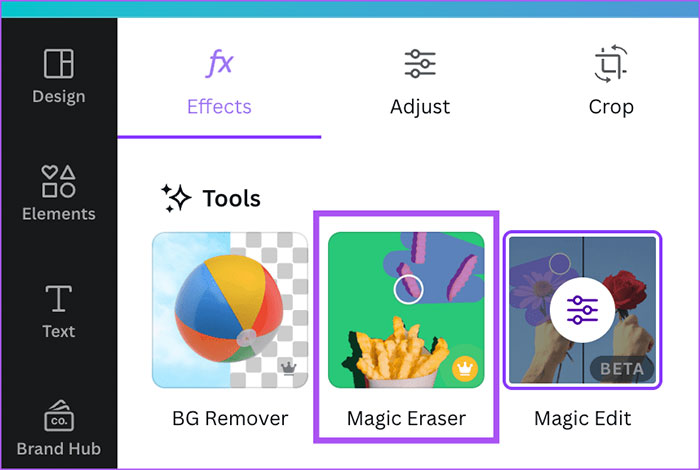
Task: Select the fries Magic Eraser thumbnail
Action: (406, 310)
